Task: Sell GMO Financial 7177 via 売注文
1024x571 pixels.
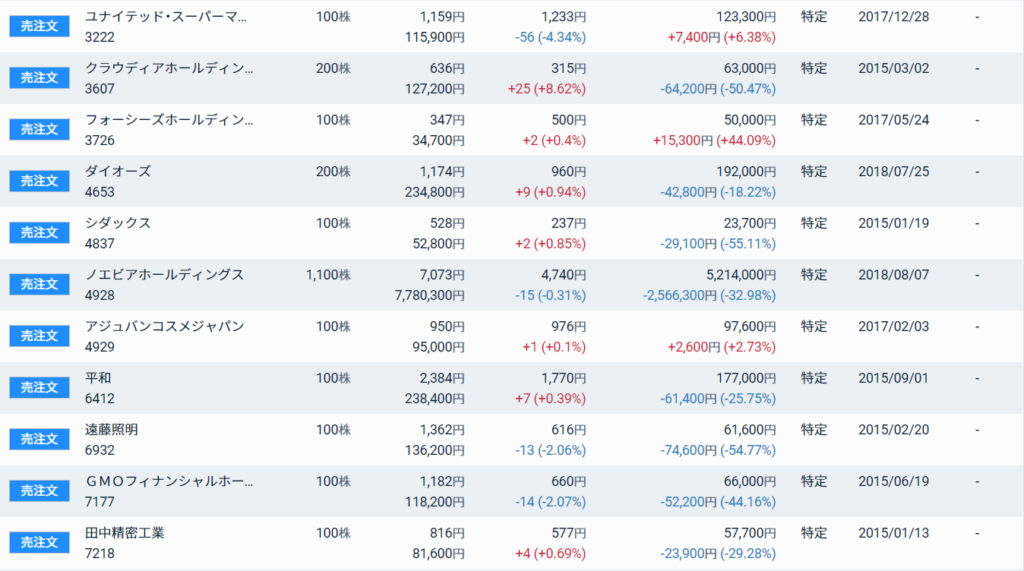Action: click(39, 491)
